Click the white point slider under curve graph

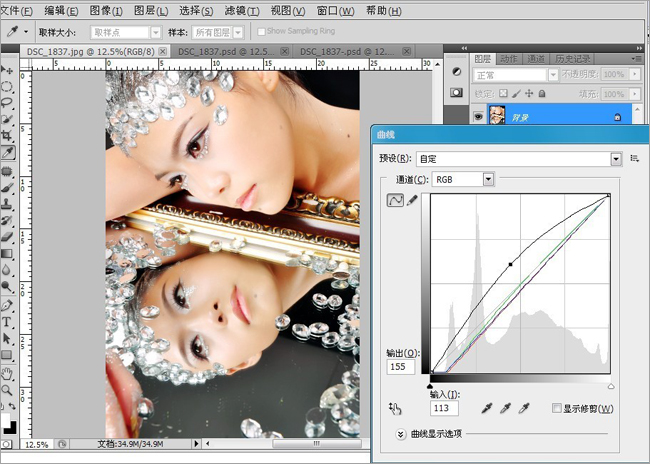(611, 385)
